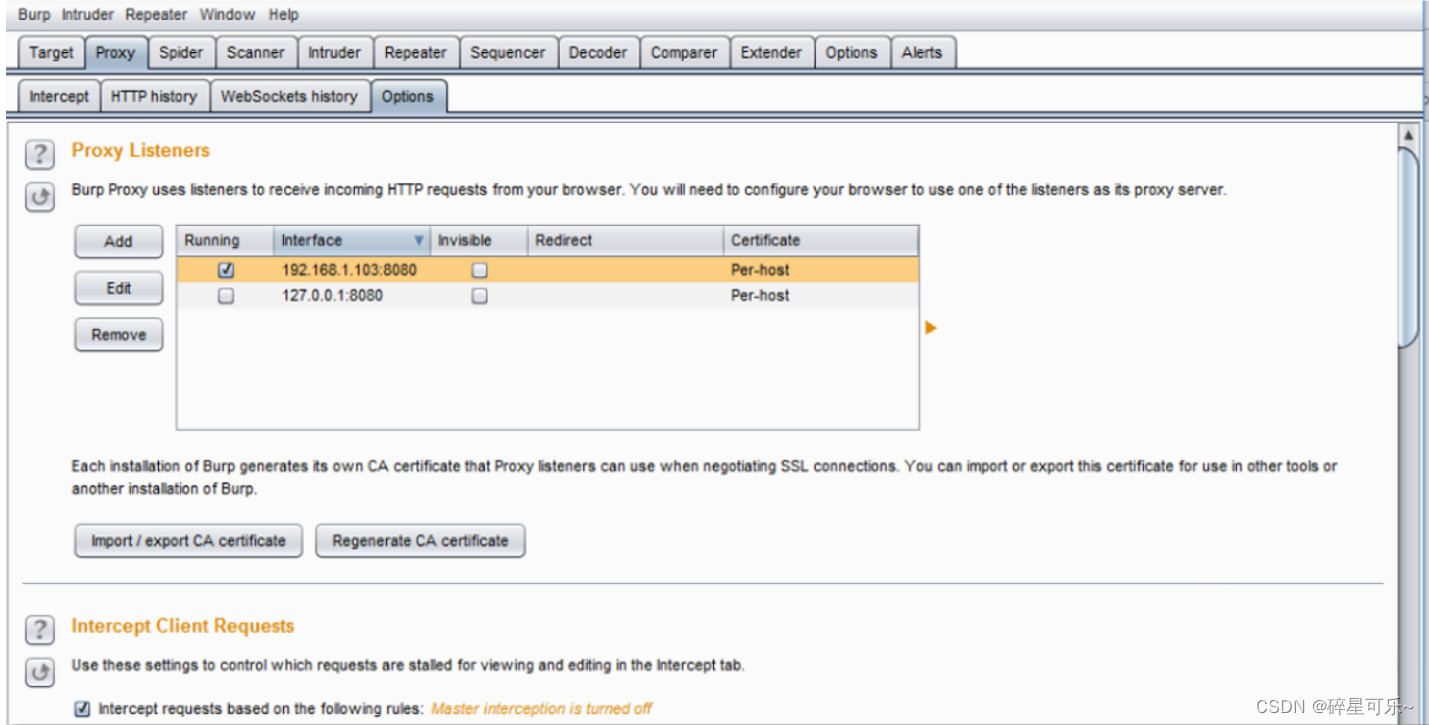
Task: Switch to the Repeater tab
Action: [x=415, y=53]
